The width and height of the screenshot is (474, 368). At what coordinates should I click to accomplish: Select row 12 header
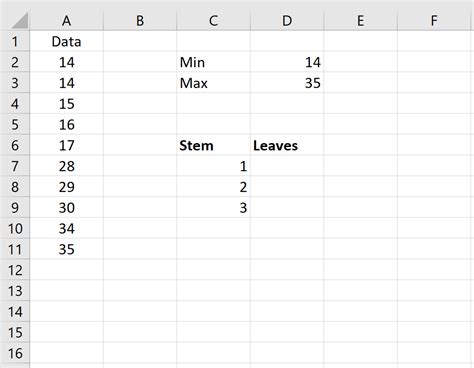click(15, 270)
